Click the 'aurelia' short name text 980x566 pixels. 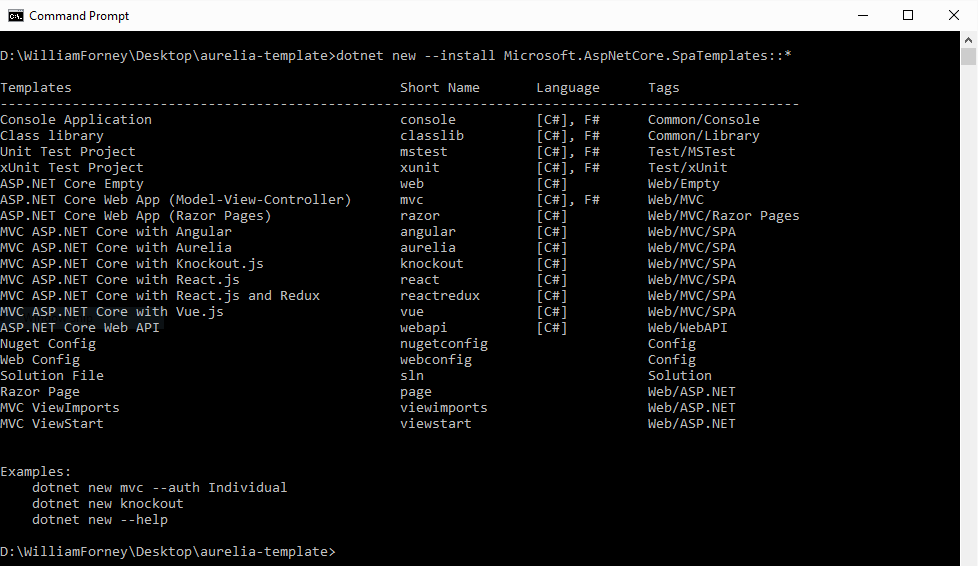[428, 247]
